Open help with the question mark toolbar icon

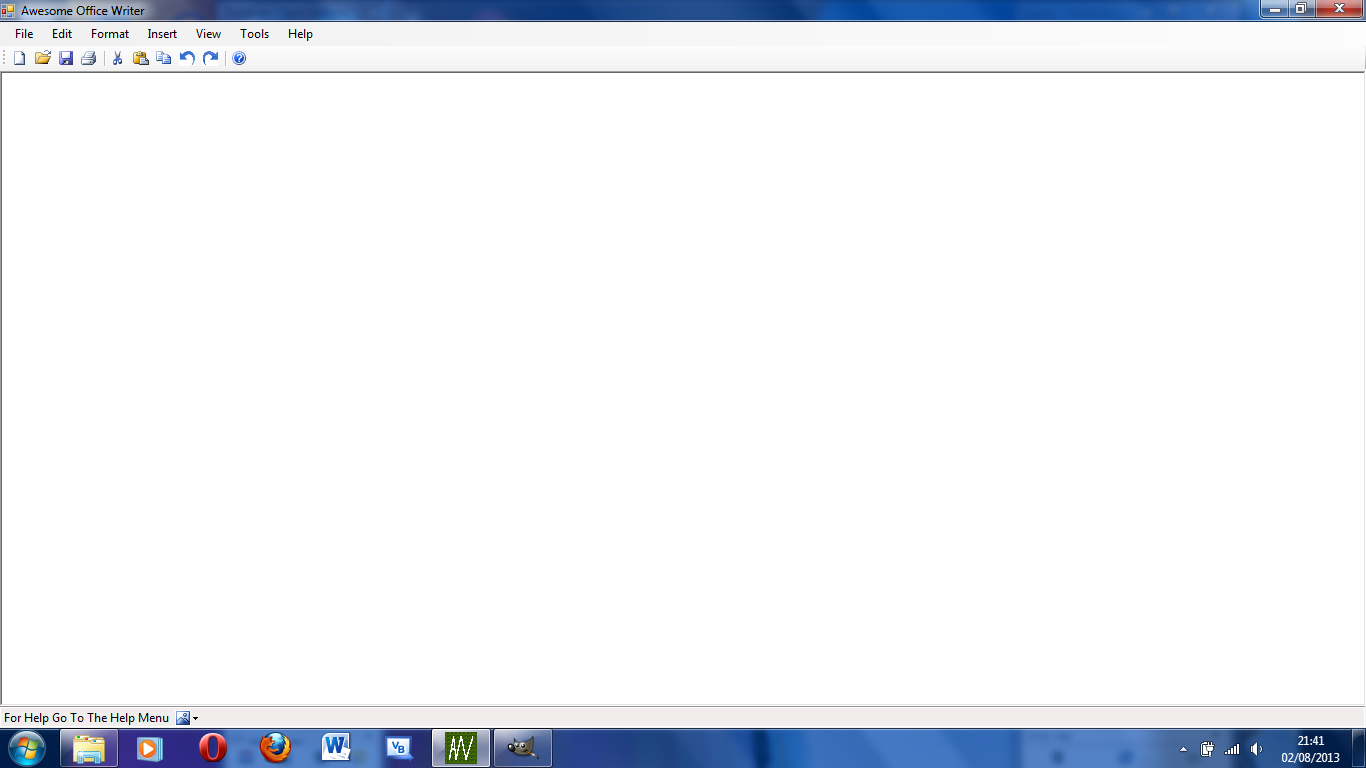(x=238, y=57)
